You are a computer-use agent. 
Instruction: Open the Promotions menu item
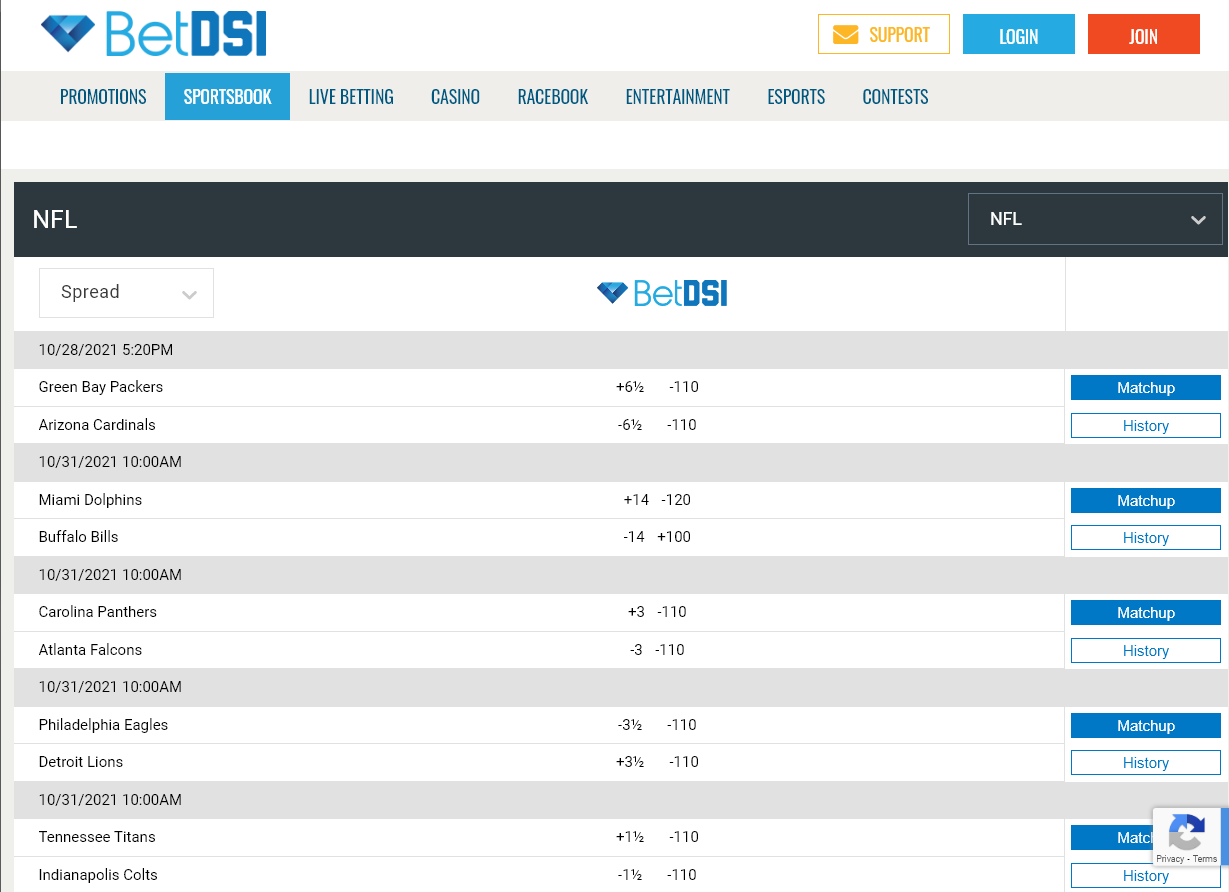click(103, 97)
